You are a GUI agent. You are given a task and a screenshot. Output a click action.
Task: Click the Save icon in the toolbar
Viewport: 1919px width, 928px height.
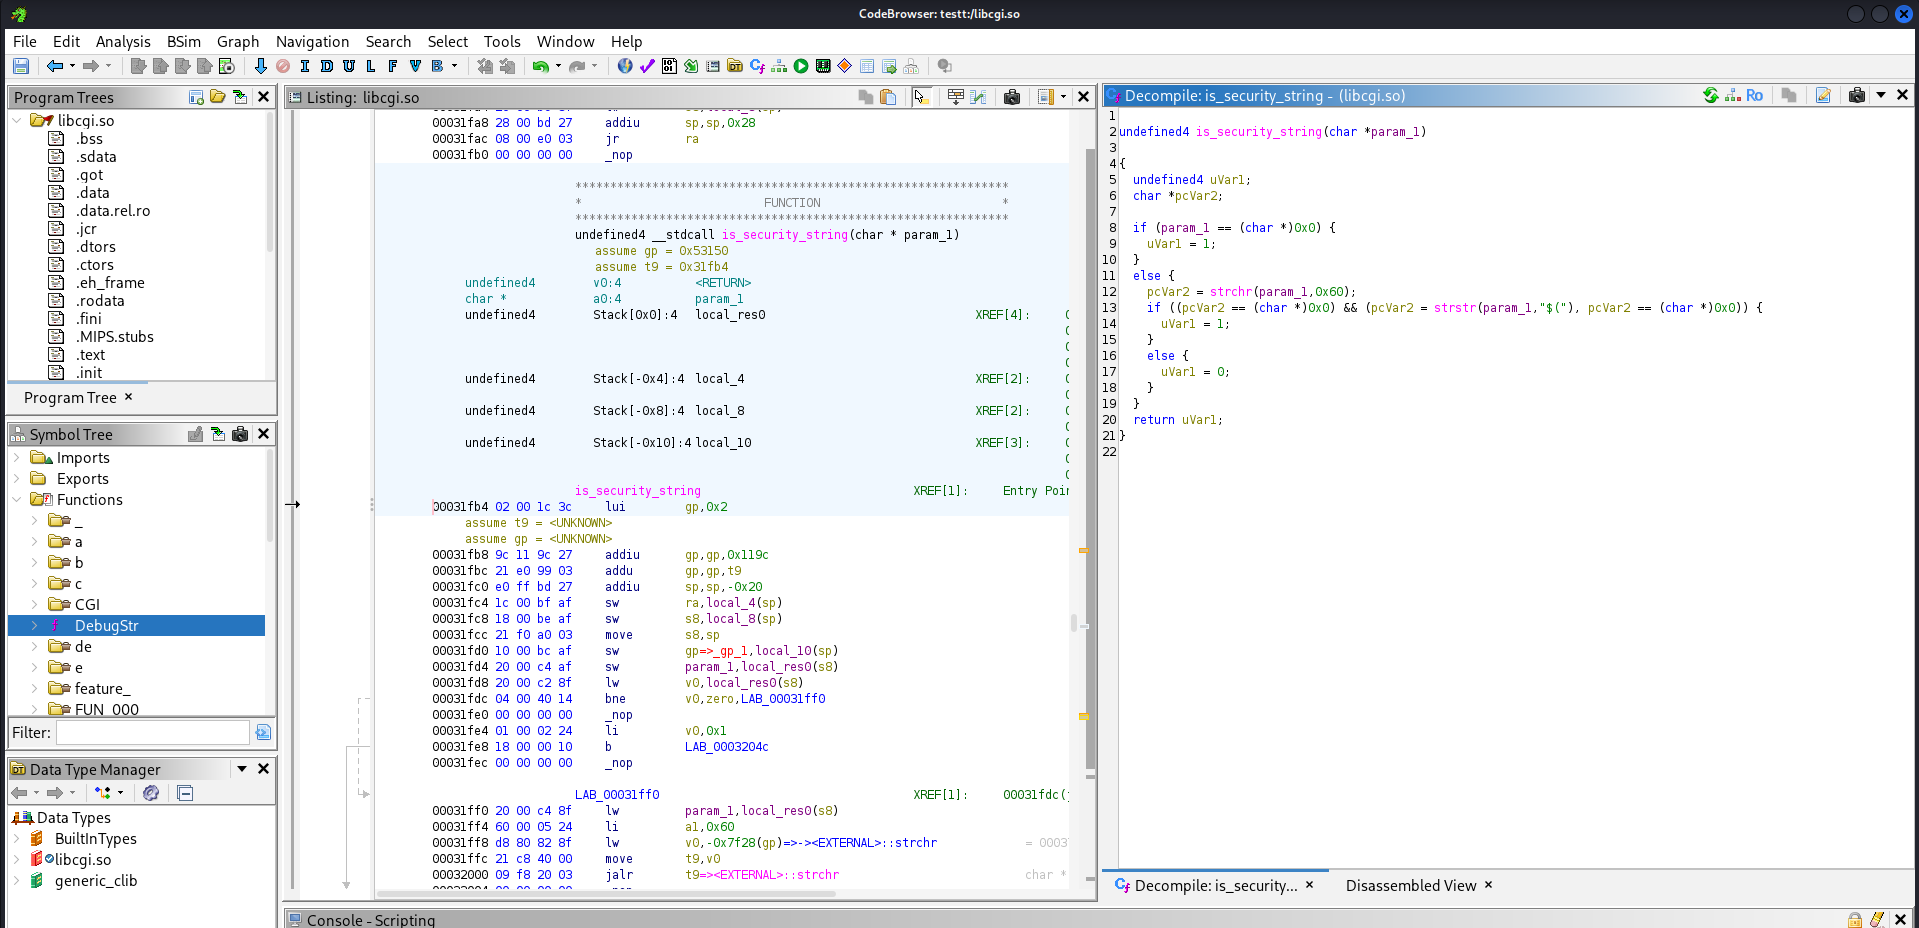[20, 66]
